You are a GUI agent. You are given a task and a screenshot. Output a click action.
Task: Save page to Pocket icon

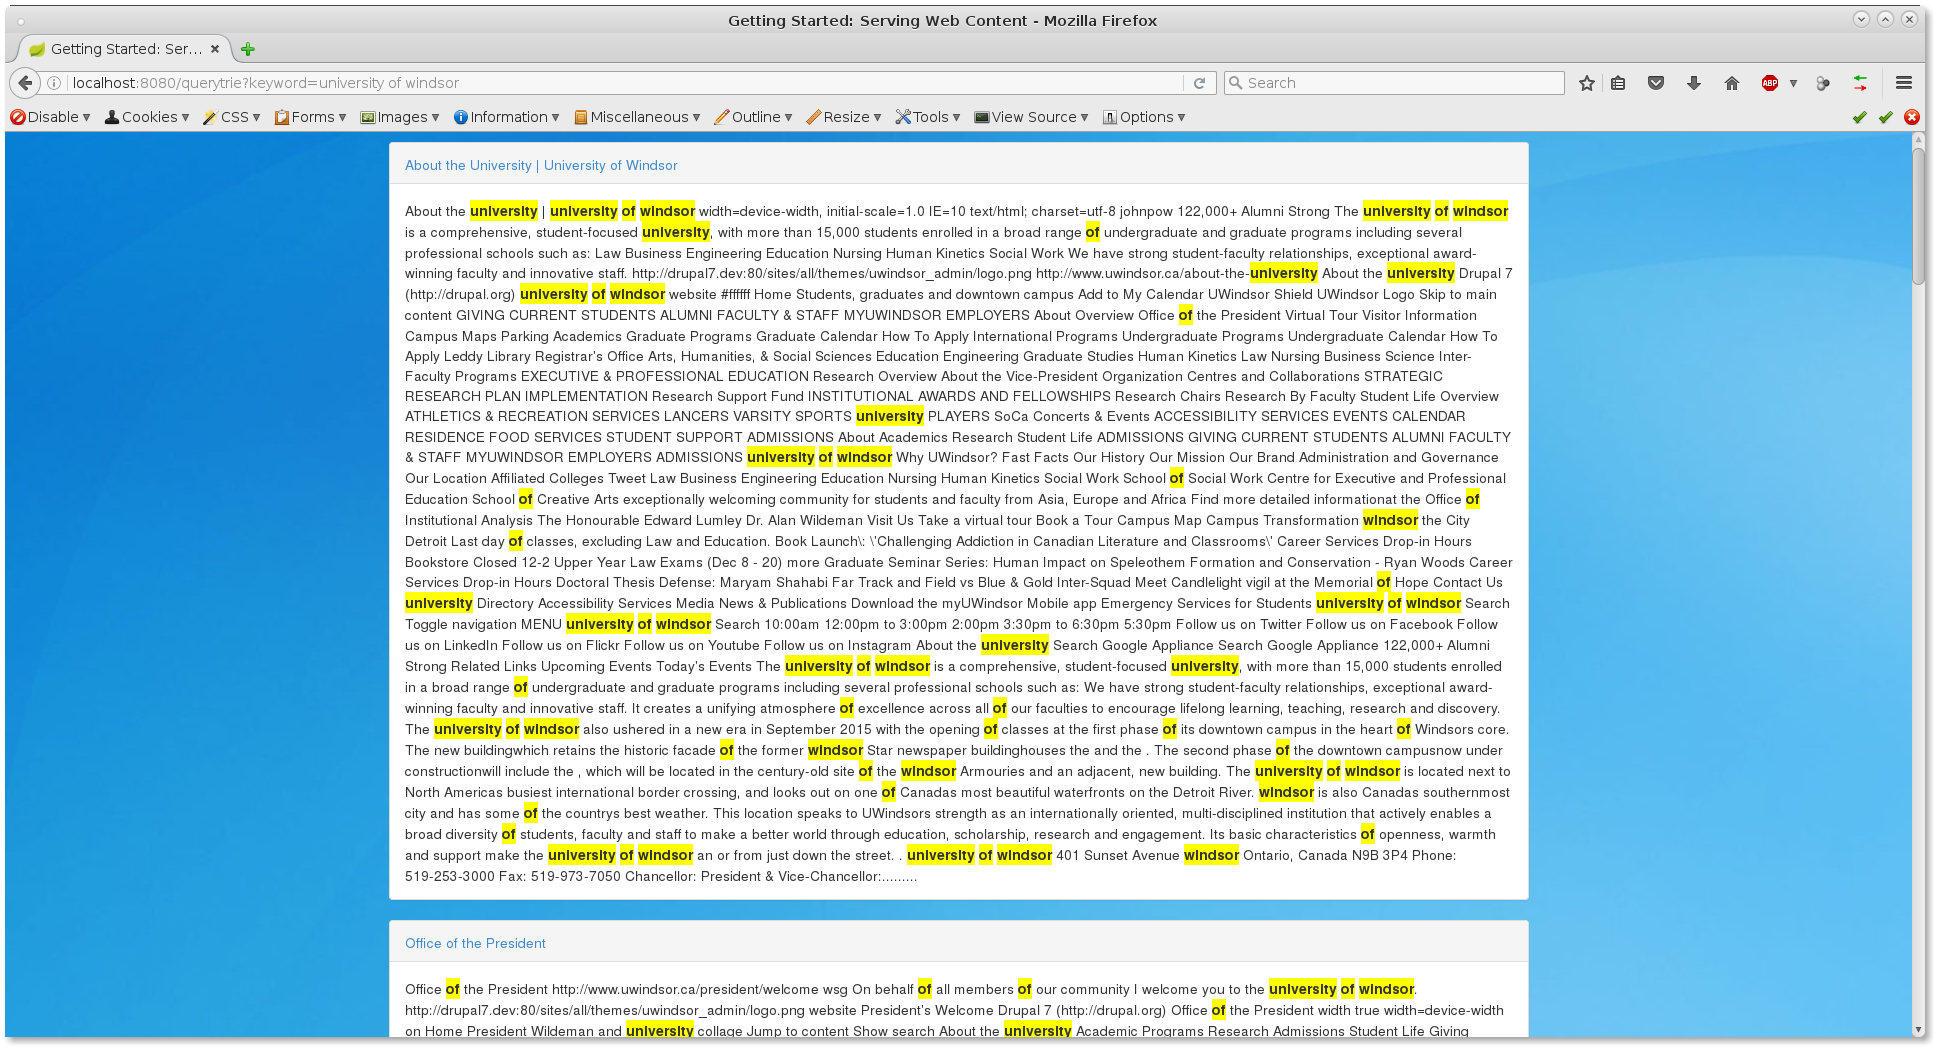[x=1656, y=83]
